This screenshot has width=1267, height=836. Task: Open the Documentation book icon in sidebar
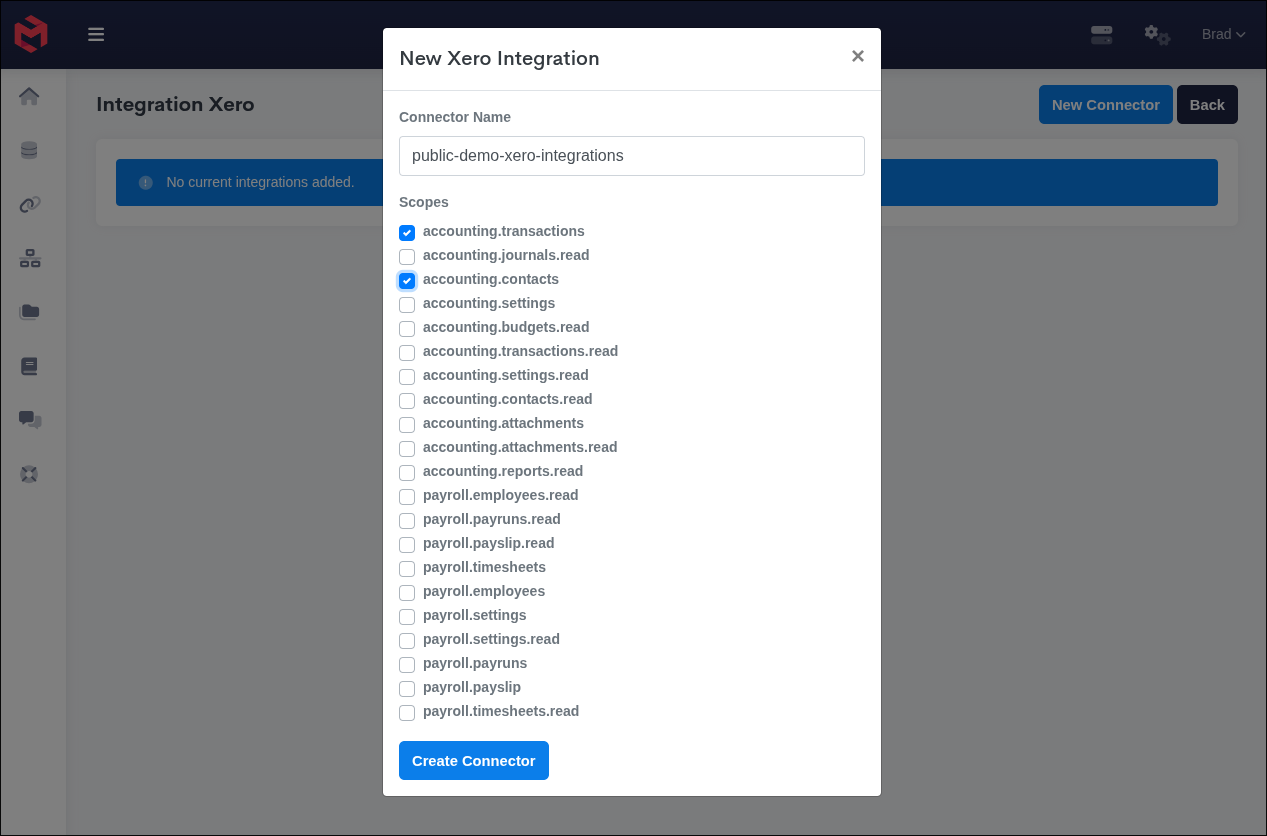pyautogui.click(x=29, y=366)
